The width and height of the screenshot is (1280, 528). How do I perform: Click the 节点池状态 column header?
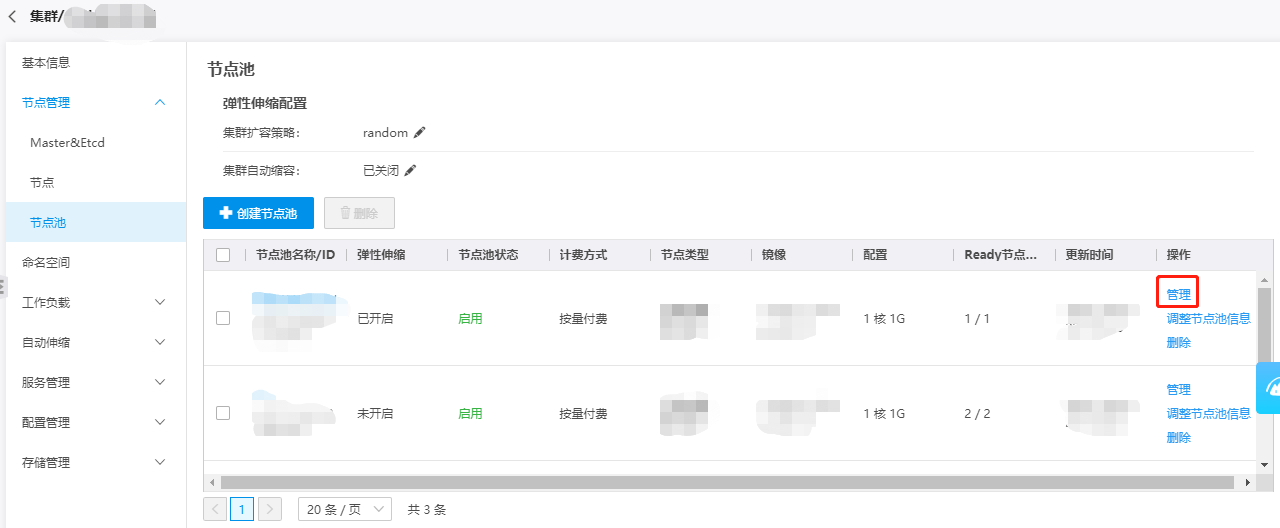pyautogui.click(x=488, y=255)
